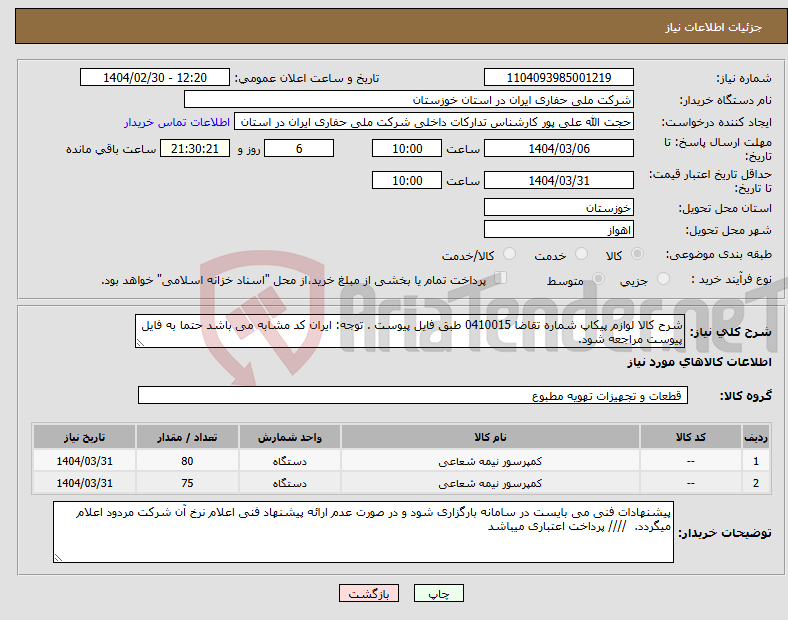Click the remaining days field showing 6

coord(299,149)
